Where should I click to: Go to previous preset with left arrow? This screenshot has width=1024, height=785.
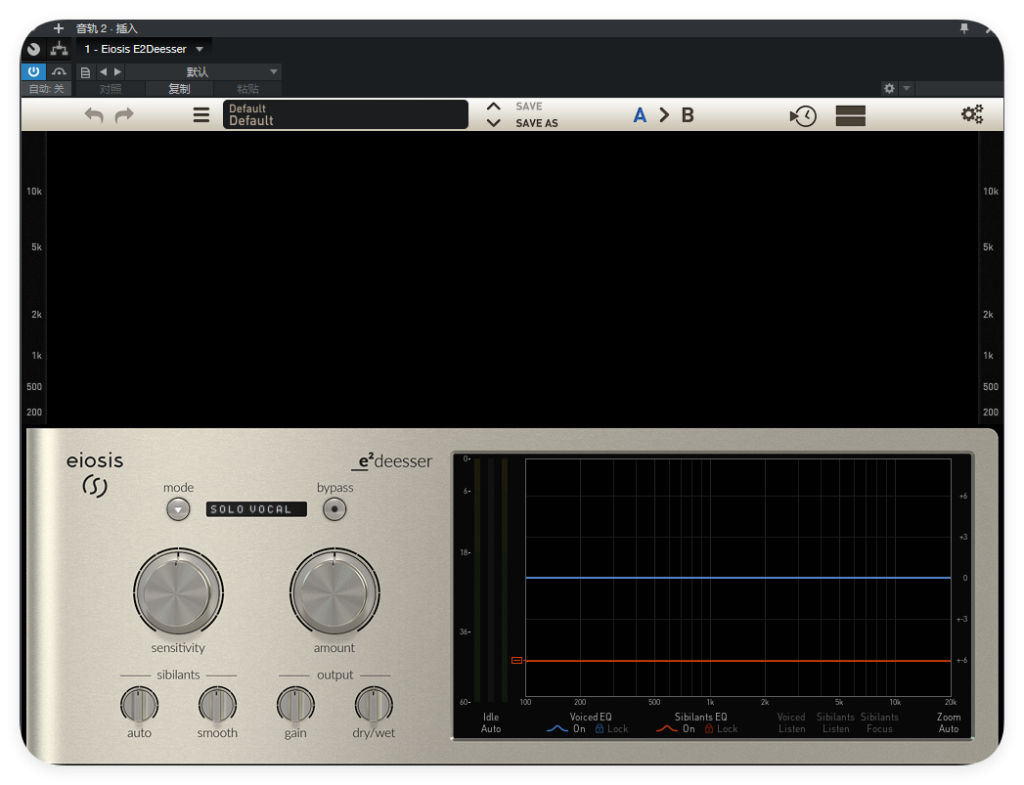[103, 72]
